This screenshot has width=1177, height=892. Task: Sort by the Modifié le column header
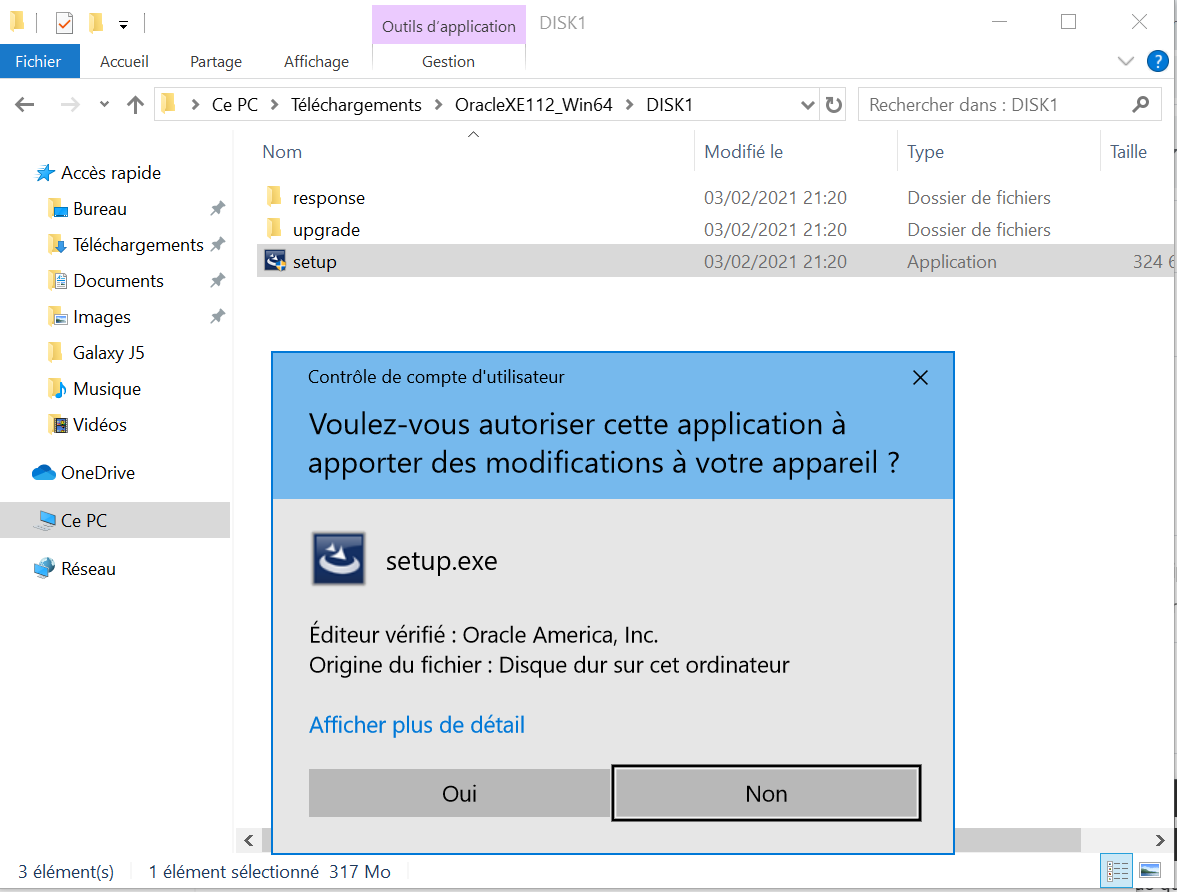pos(743,152)
